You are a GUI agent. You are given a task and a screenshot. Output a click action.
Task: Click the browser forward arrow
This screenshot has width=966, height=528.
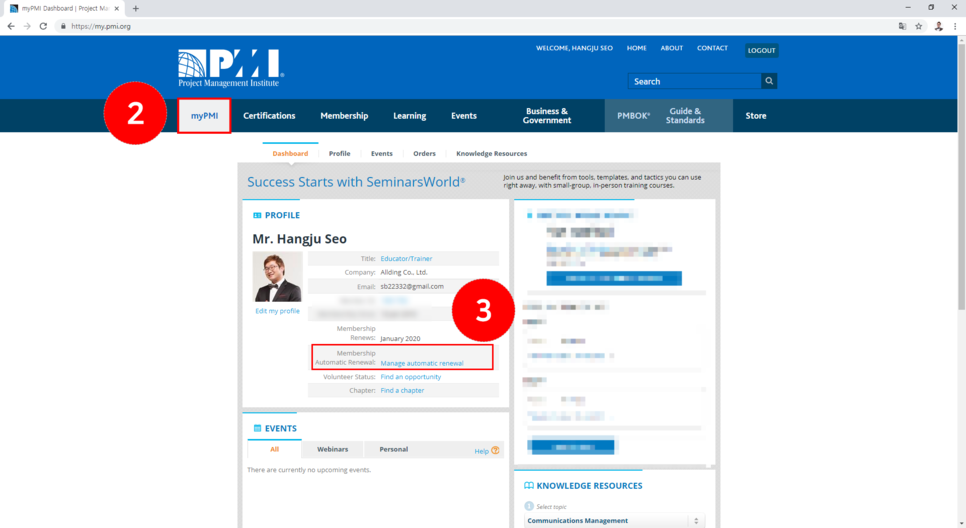[27, 26]
